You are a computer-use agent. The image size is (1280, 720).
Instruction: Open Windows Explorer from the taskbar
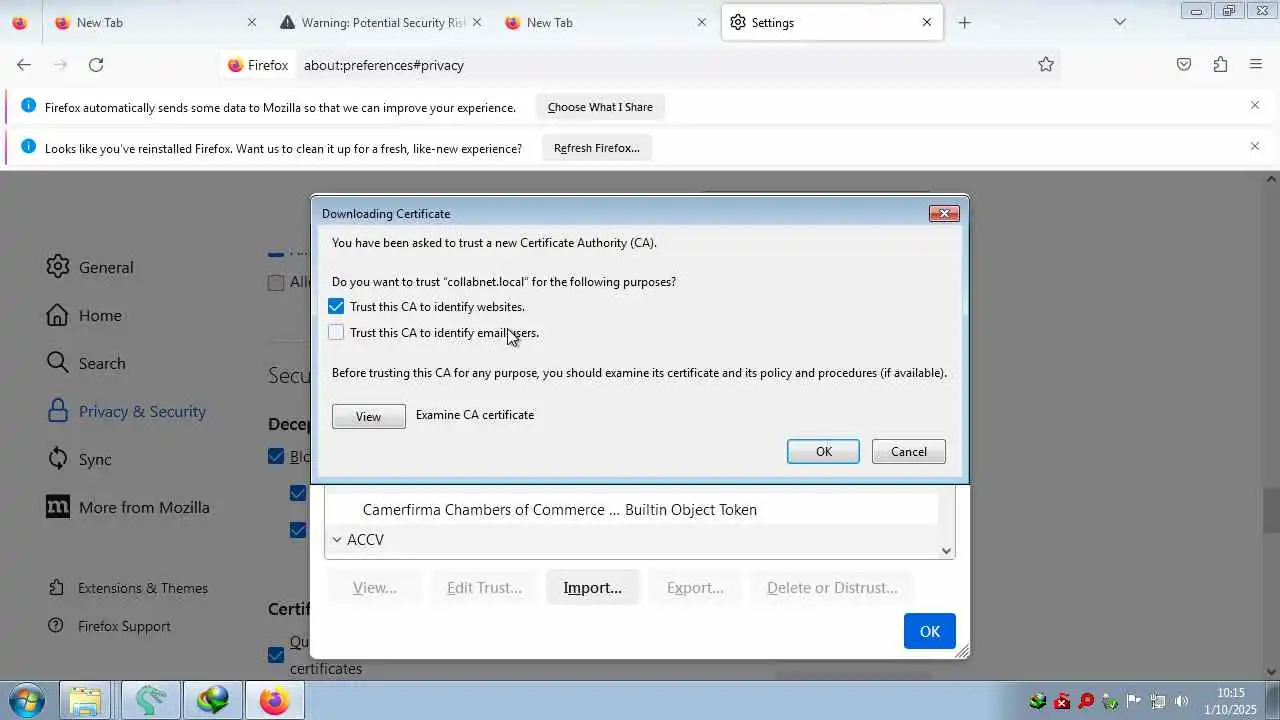85,701
